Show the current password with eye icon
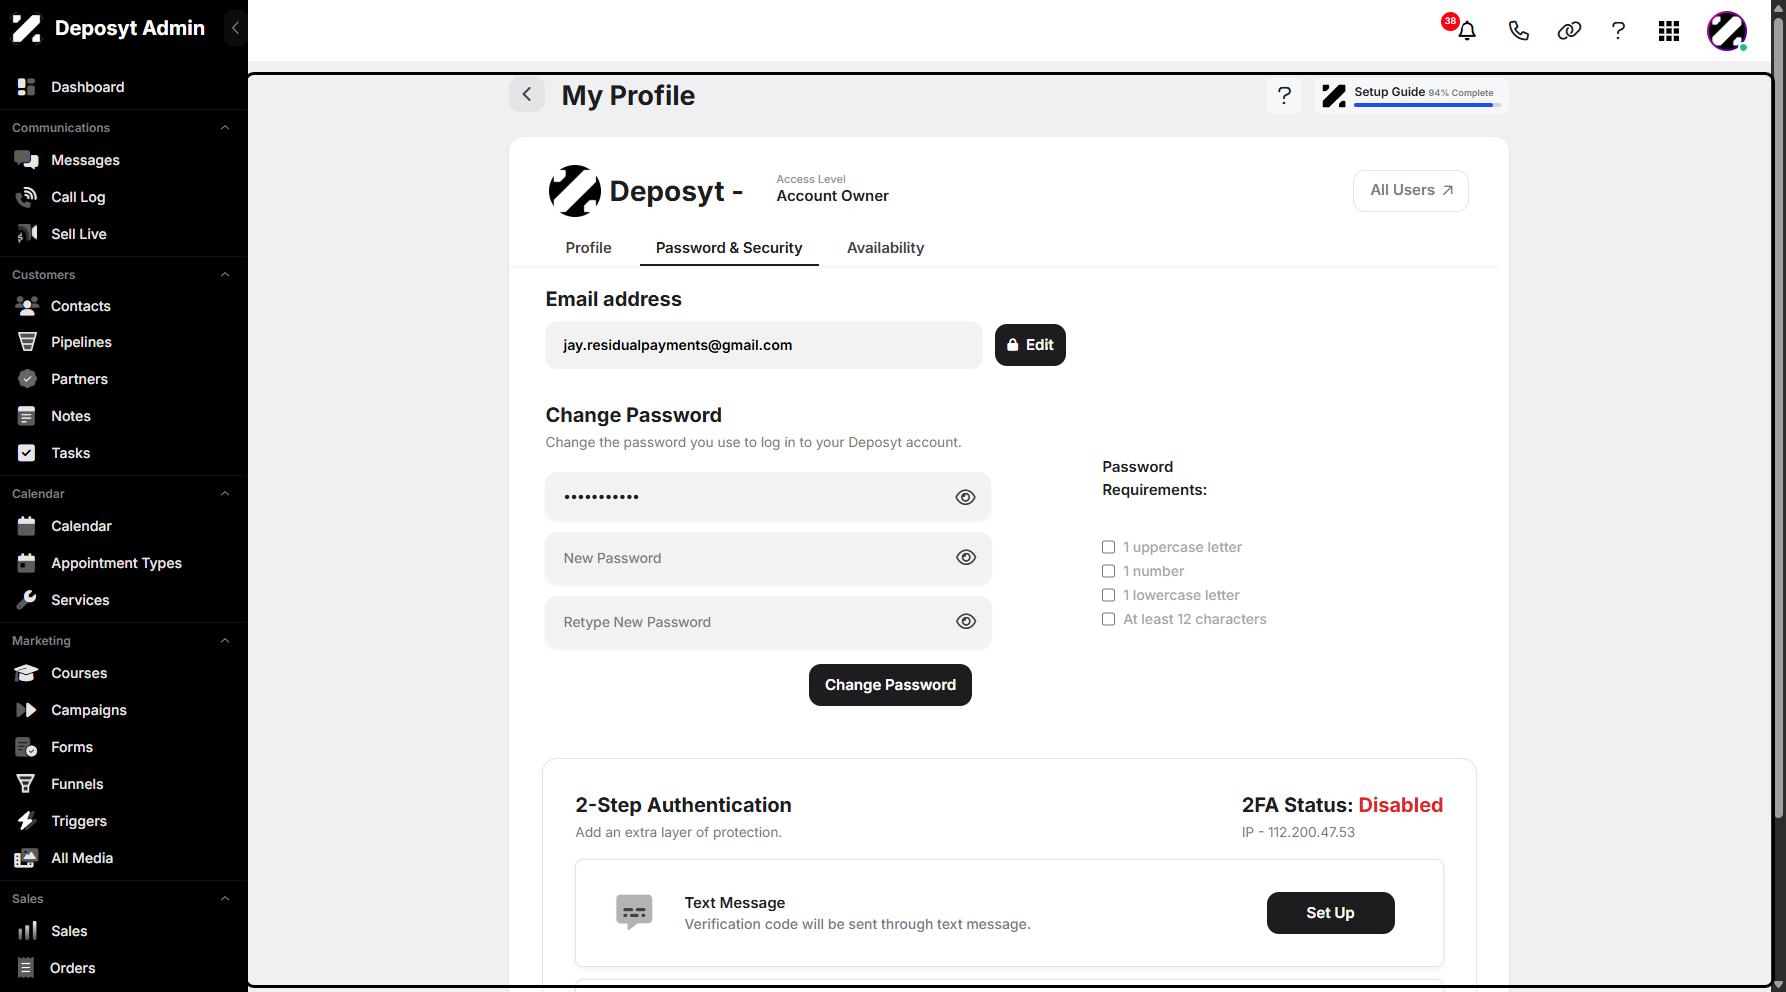The height and width of the screenshot is (992, 1786). coord(965,497)
